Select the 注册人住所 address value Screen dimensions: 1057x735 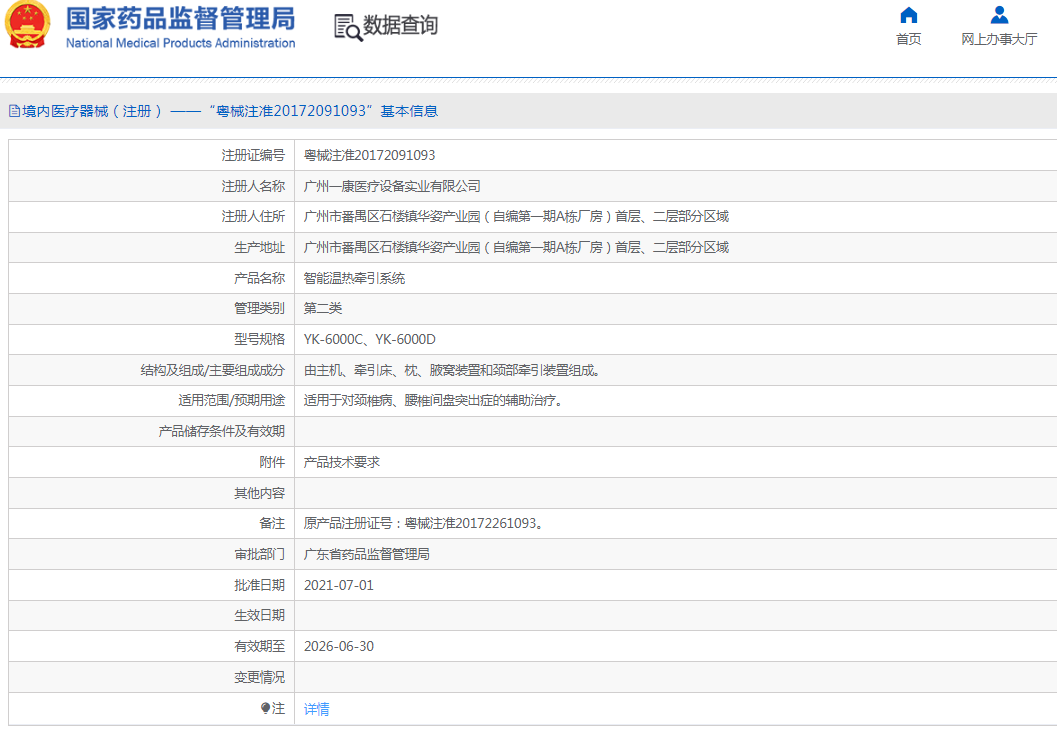(x=516, y=216)
